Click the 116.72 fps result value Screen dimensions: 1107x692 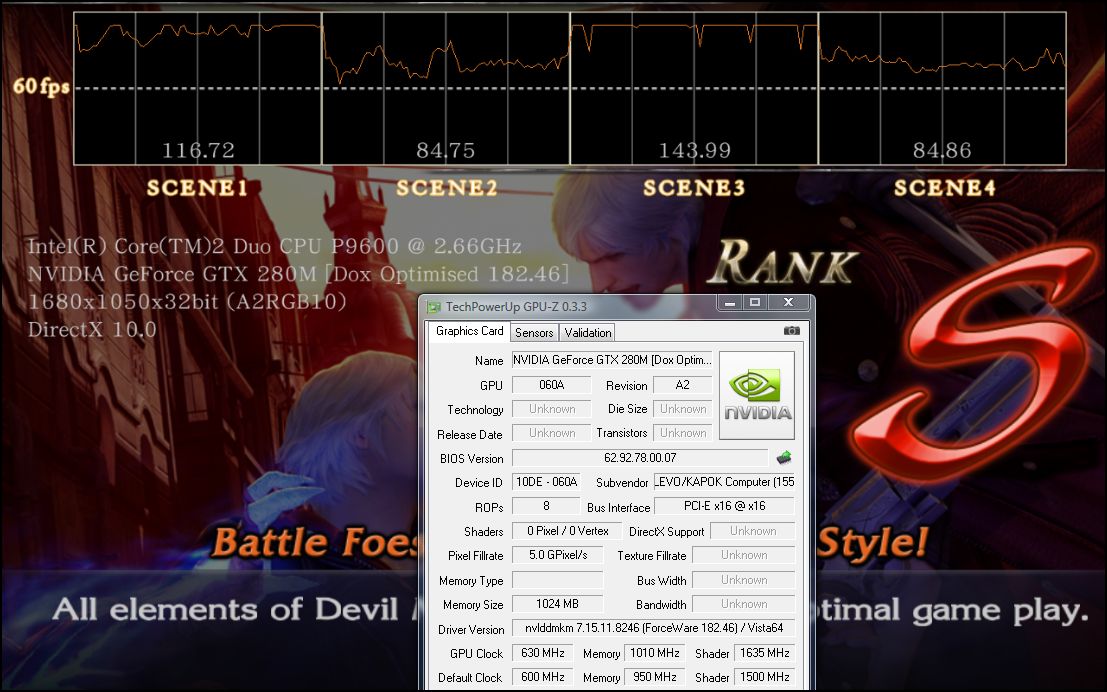click(x=198, y=150)
